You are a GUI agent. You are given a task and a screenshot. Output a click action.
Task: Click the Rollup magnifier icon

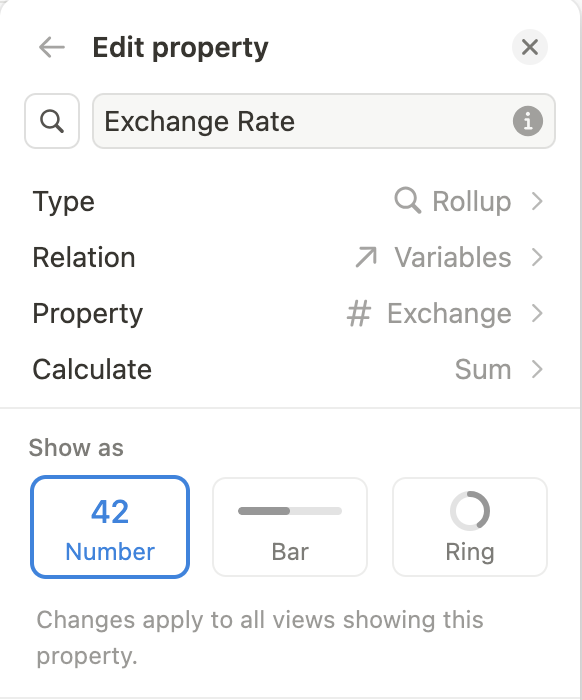click(407, 201)
